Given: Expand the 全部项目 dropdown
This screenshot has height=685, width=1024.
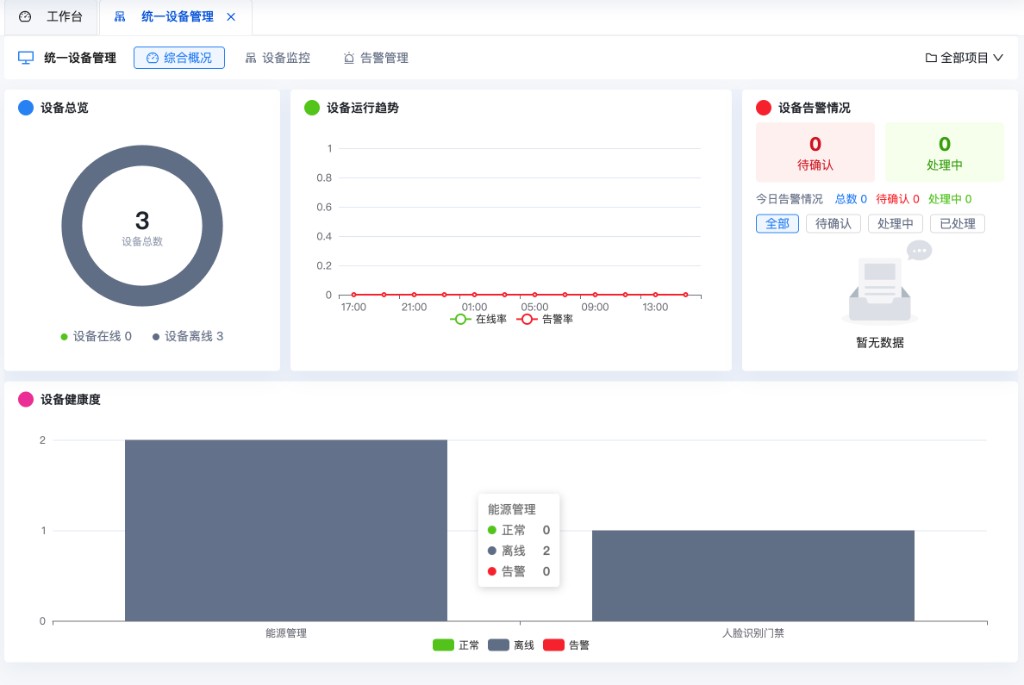Looking at the screenshot, I should (x=964, y=57).
